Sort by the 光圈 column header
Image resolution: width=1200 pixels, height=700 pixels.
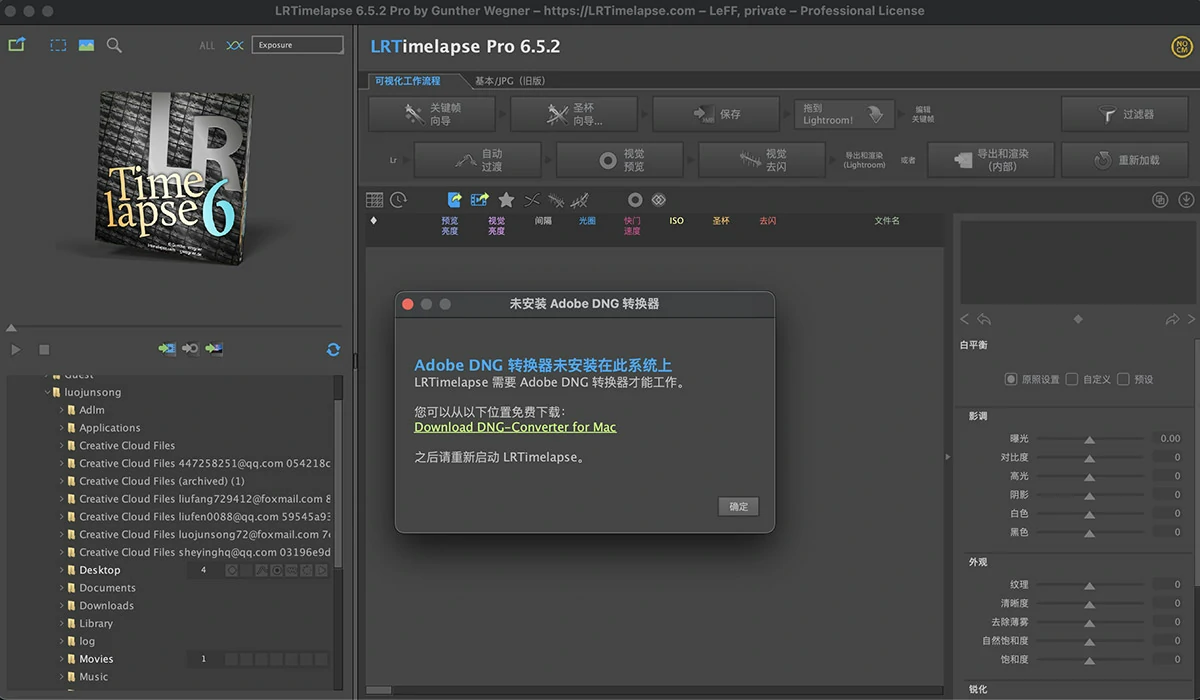point(587,220)
